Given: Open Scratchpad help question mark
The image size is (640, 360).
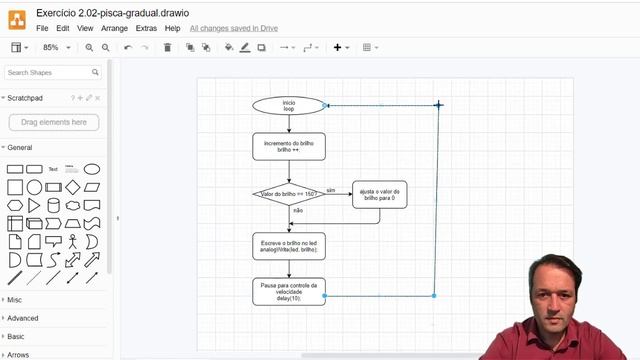Looking at the screenshot, I should (x=73, y=98).
